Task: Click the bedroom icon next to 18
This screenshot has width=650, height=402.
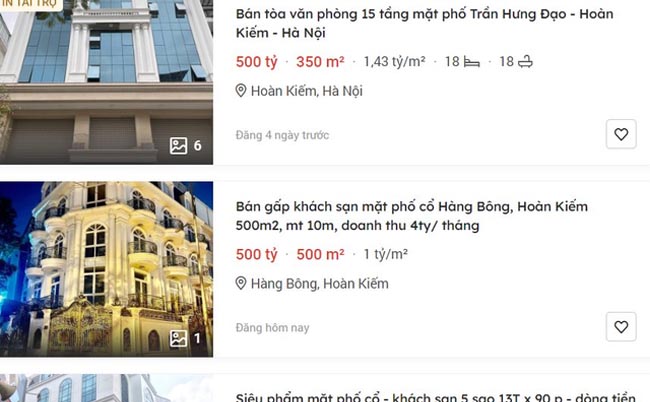Action: coord(472,62)
